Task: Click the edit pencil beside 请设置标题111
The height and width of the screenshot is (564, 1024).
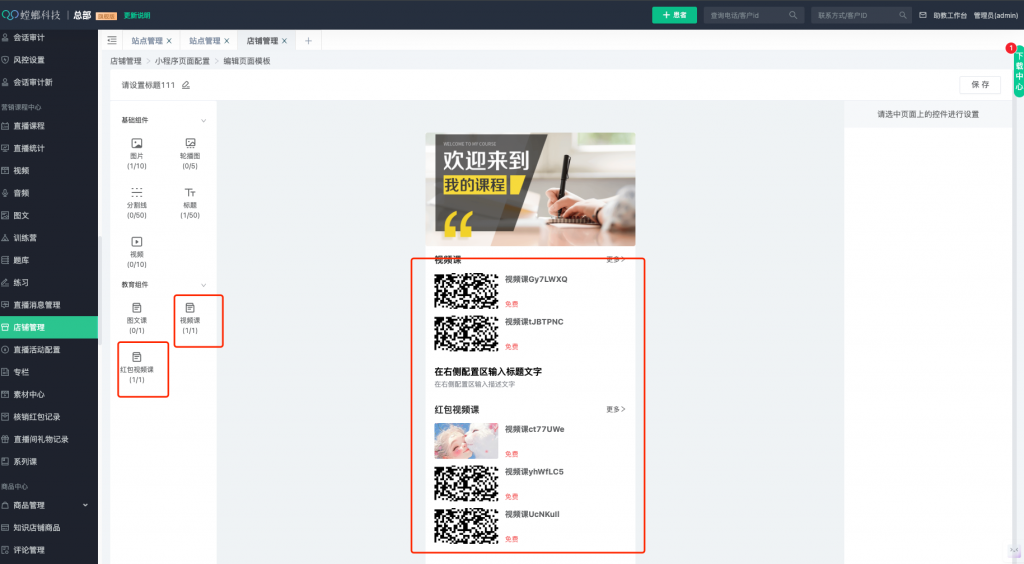Action: coord(185,85)
